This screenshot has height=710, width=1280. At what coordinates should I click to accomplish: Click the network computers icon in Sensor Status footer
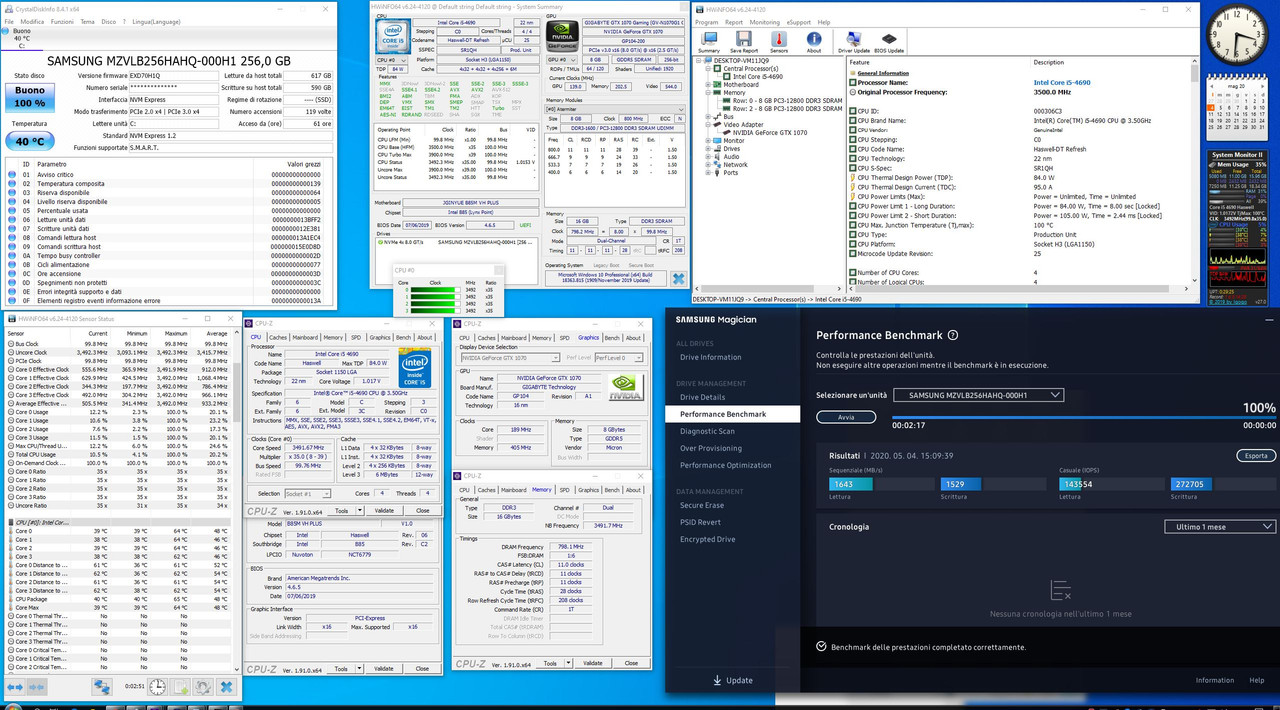(102, 687)
